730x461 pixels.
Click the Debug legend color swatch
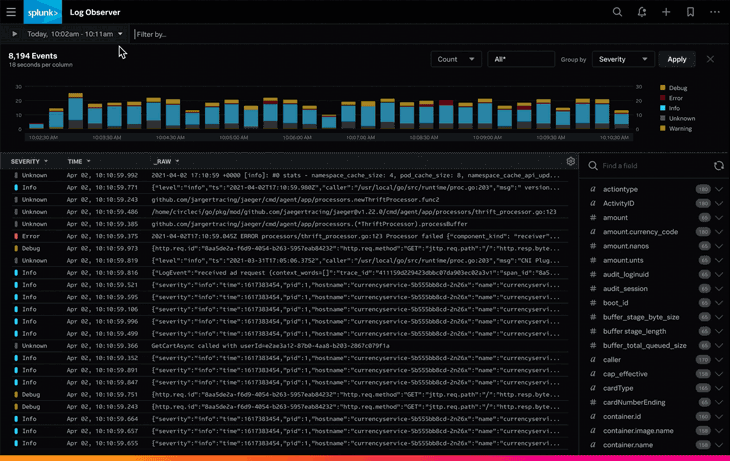click(x=662, y=88)
